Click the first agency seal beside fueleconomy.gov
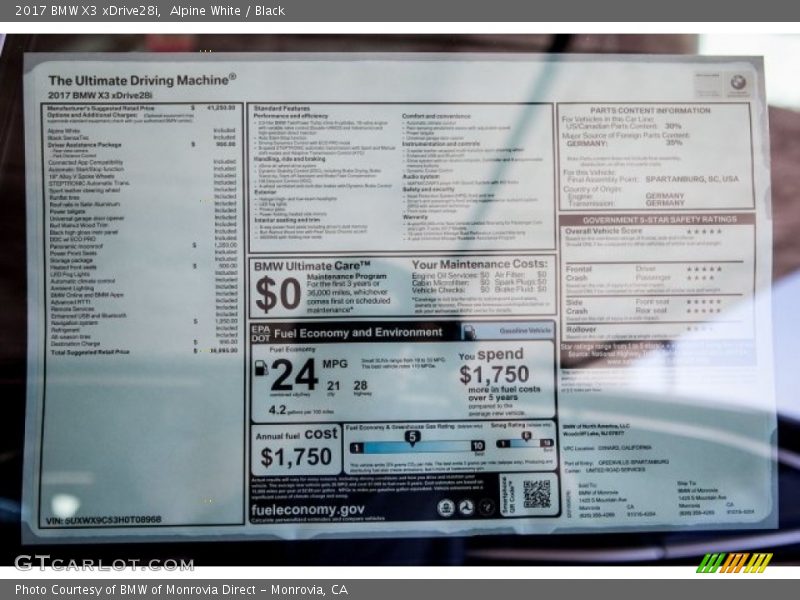The height and width of the screenshot is (600, 800). [x=446, y=508]
